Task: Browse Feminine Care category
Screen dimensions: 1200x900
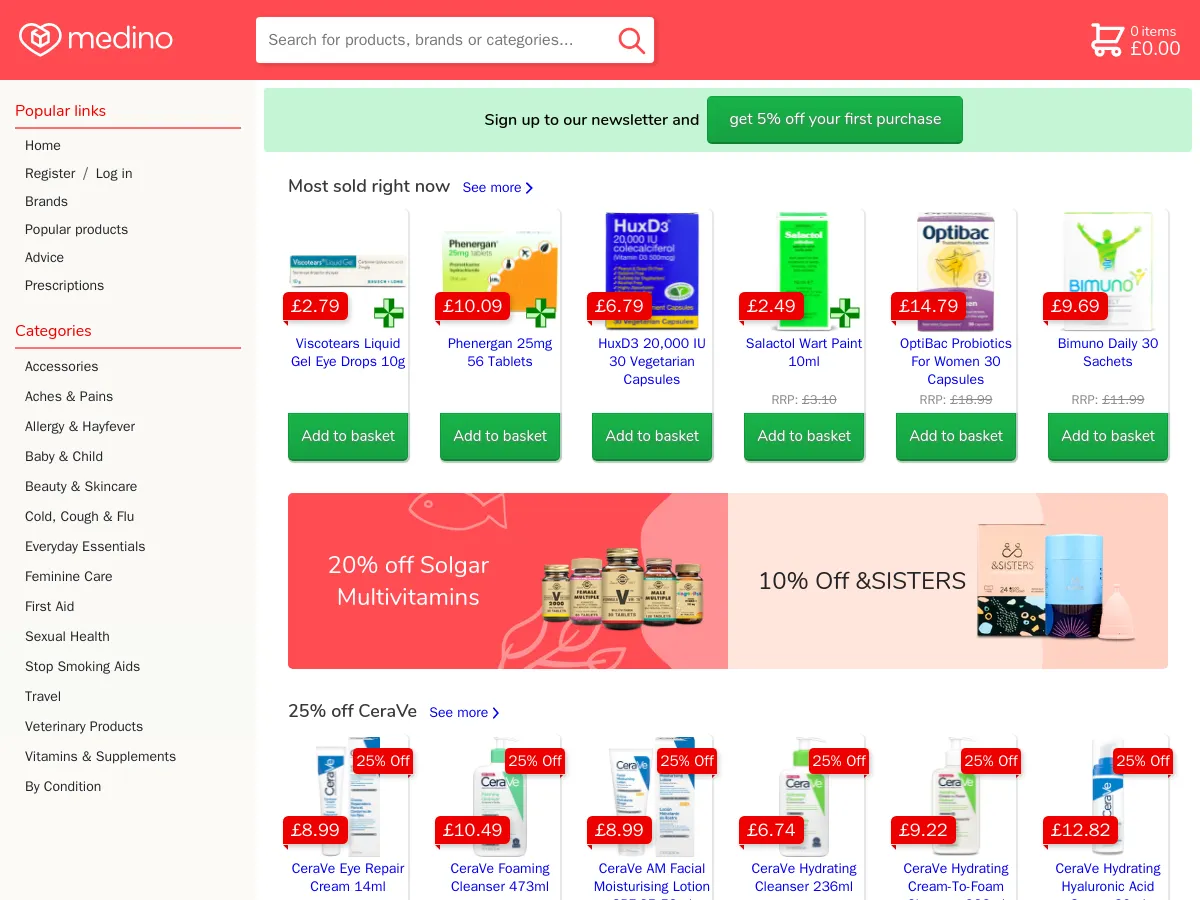Action: click(68, 576)
